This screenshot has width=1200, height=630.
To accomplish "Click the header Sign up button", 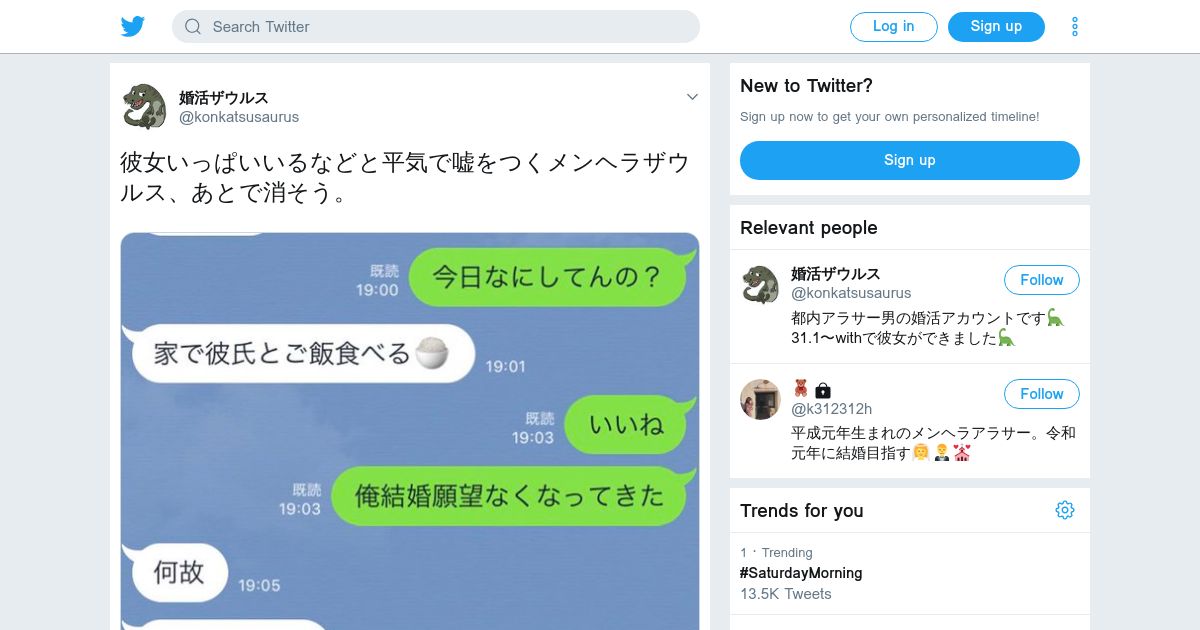I will (x=996, y=27).
